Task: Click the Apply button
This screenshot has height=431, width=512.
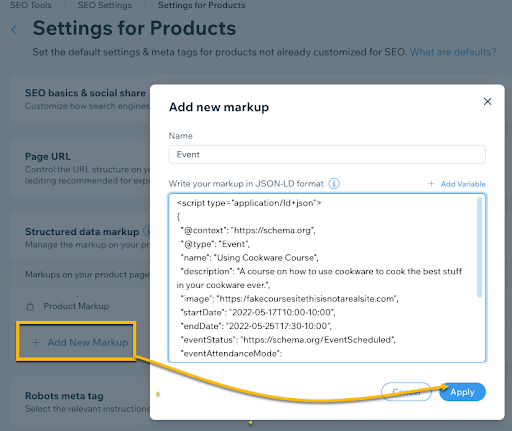Action: pyautogui.click(x=462, y=392)
